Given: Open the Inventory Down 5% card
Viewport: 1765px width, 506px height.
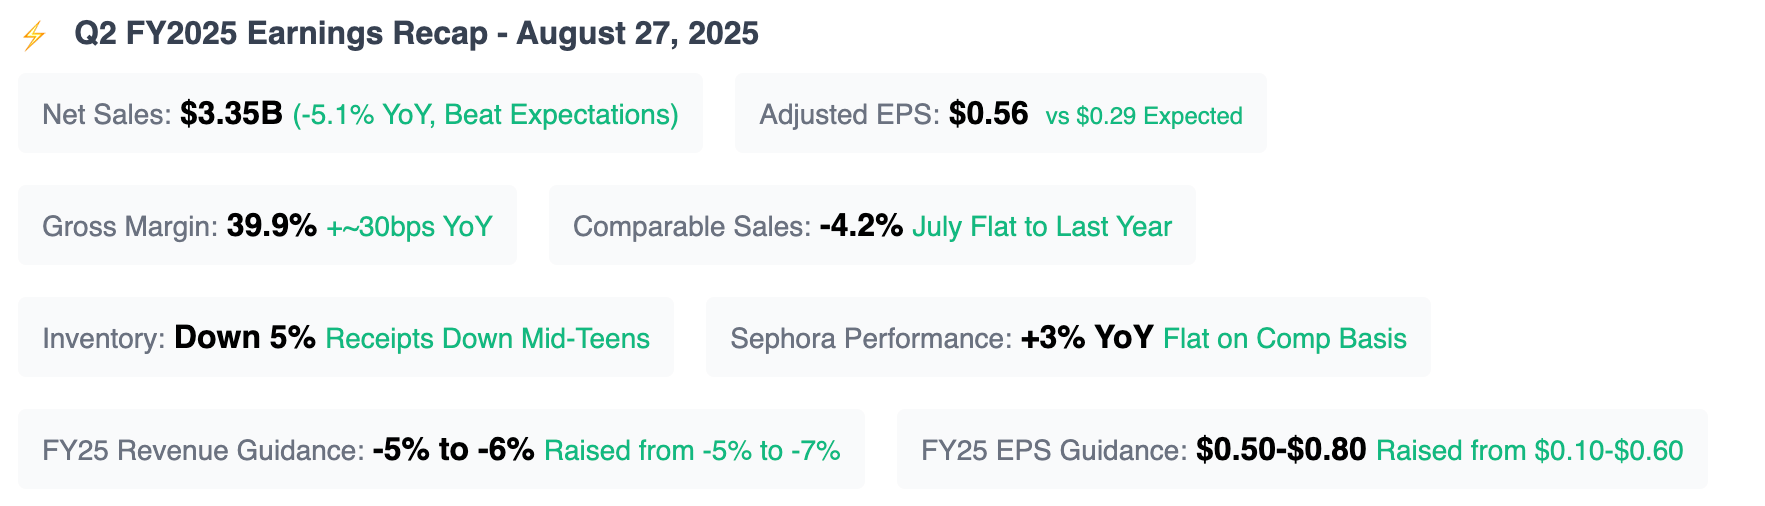Looking at the screenshot, I should 346,337.
